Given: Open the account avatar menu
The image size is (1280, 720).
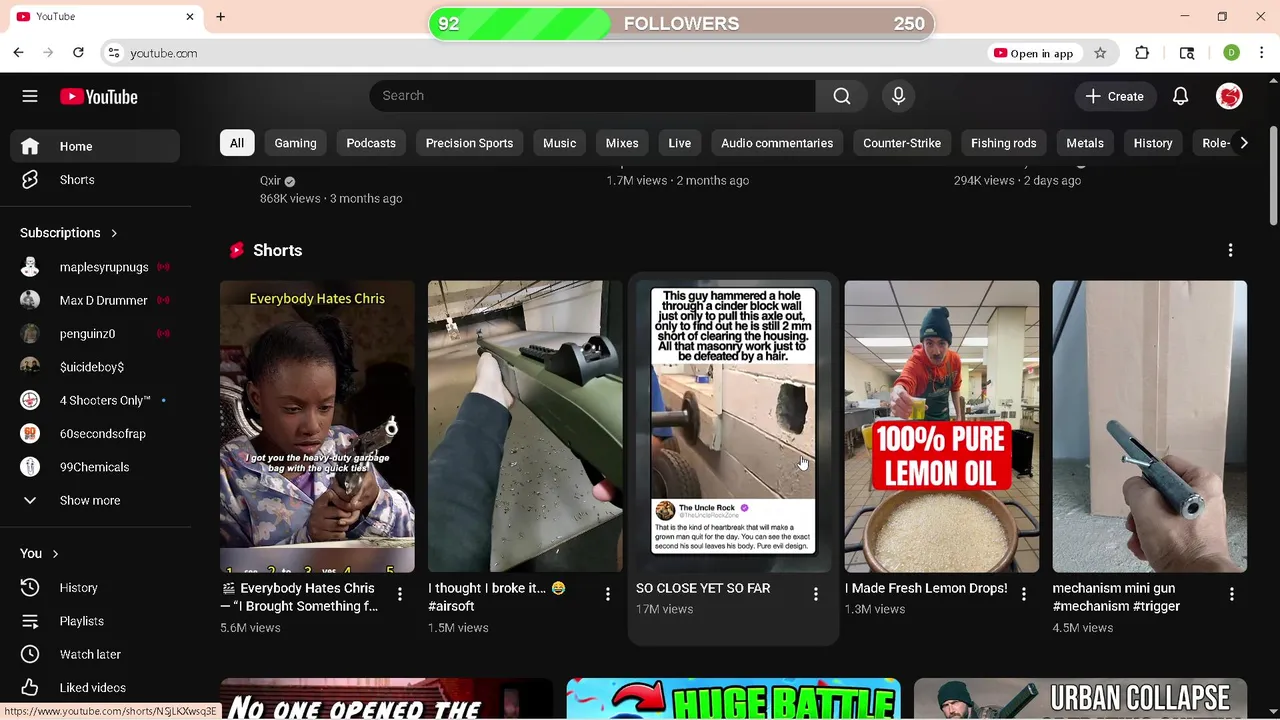Looking at the screenshot, I should (1229, 96).
